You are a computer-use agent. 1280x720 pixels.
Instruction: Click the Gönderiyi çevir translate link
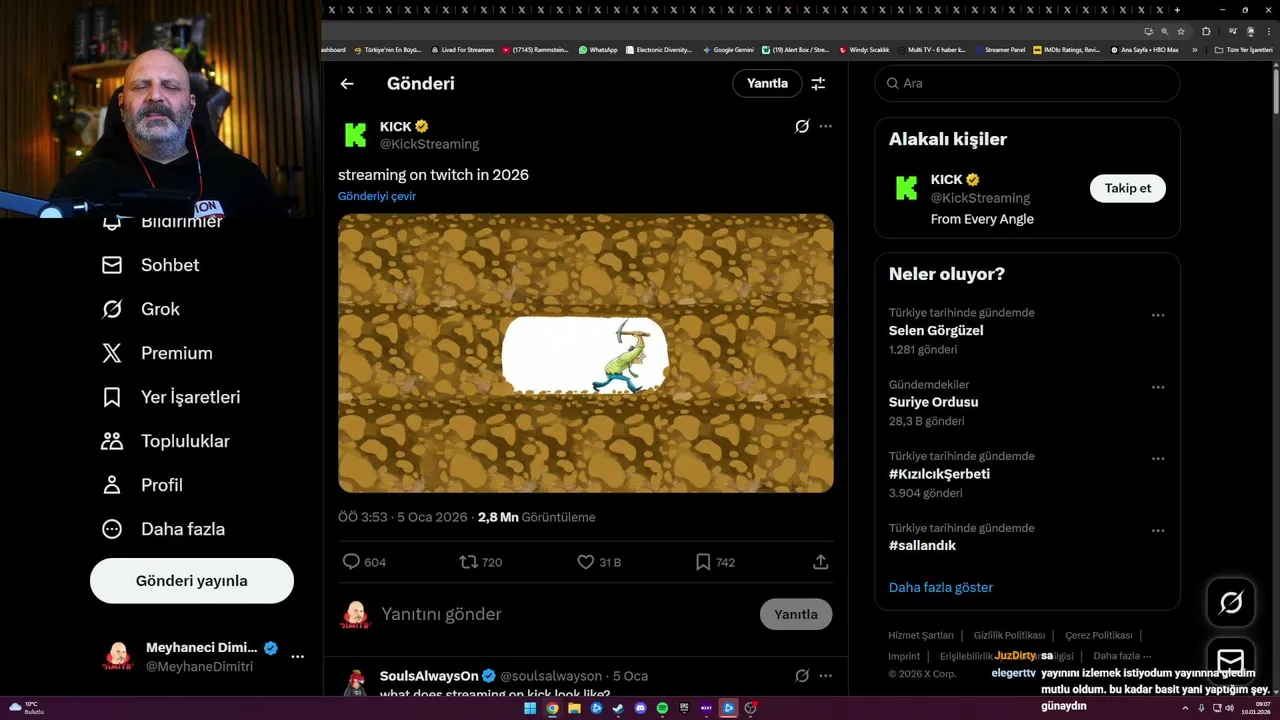377,196
